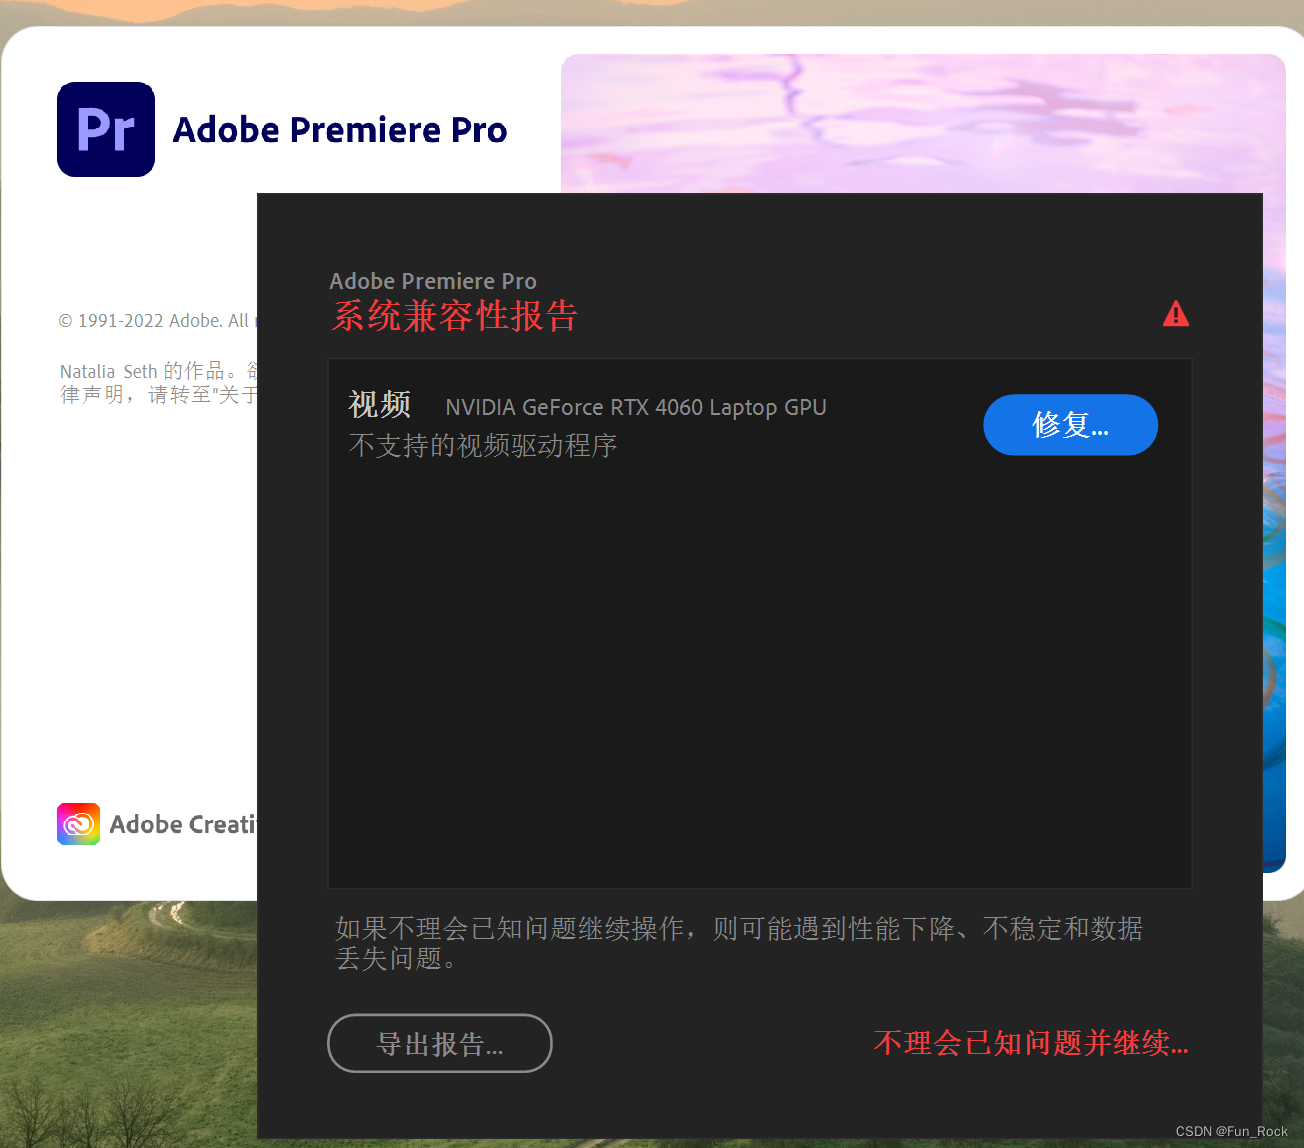Click the Adobe Creative Cloud logo icon
The height and width of the screenshot is (1148, 1304).
tap(78, 824)
